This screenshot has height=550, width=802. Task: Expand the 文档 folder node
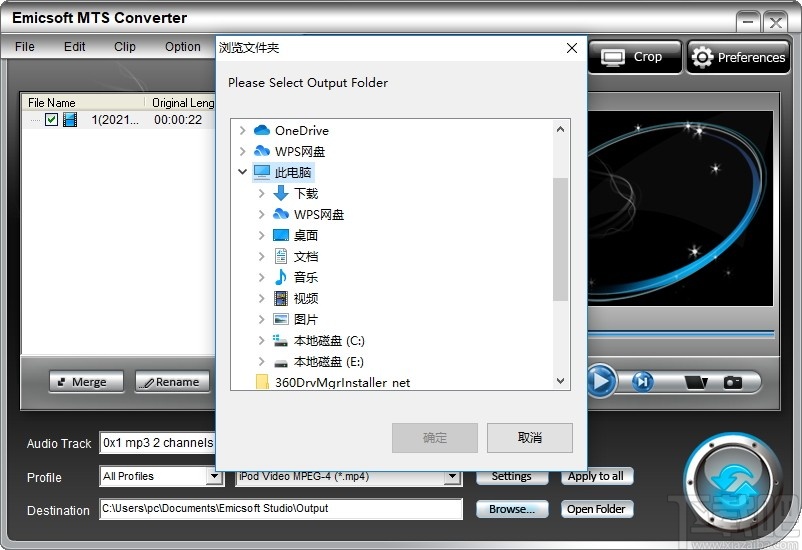[x=261, y=256]
